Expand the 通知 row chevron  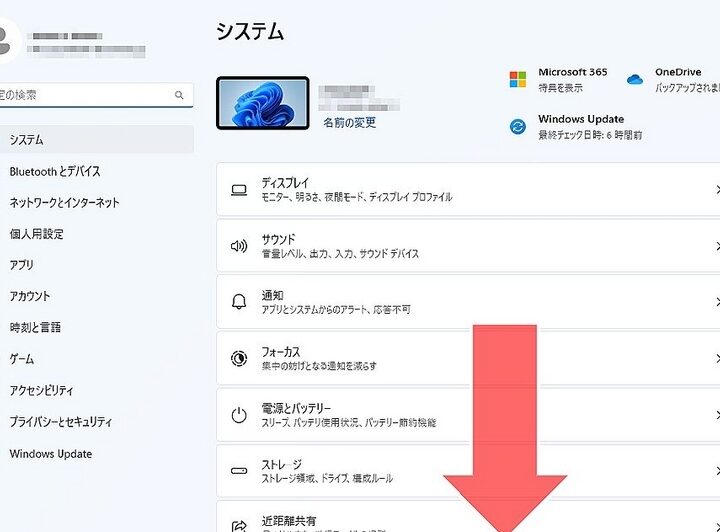(716, 302)
